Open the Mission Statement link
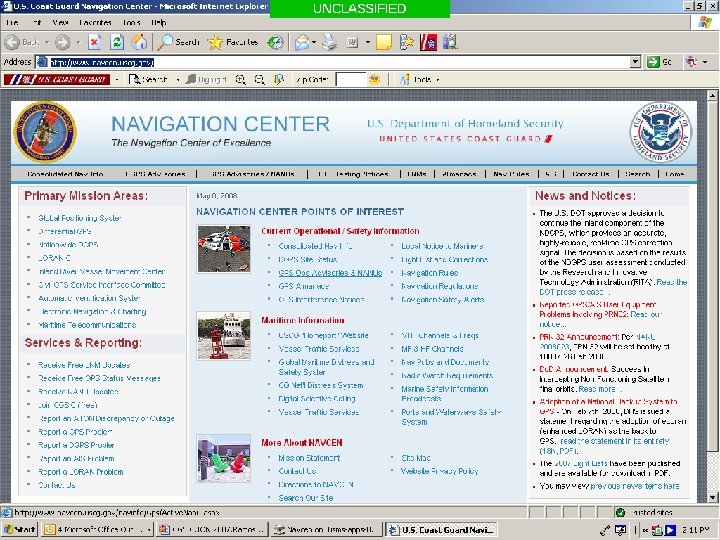 (309, 458)
